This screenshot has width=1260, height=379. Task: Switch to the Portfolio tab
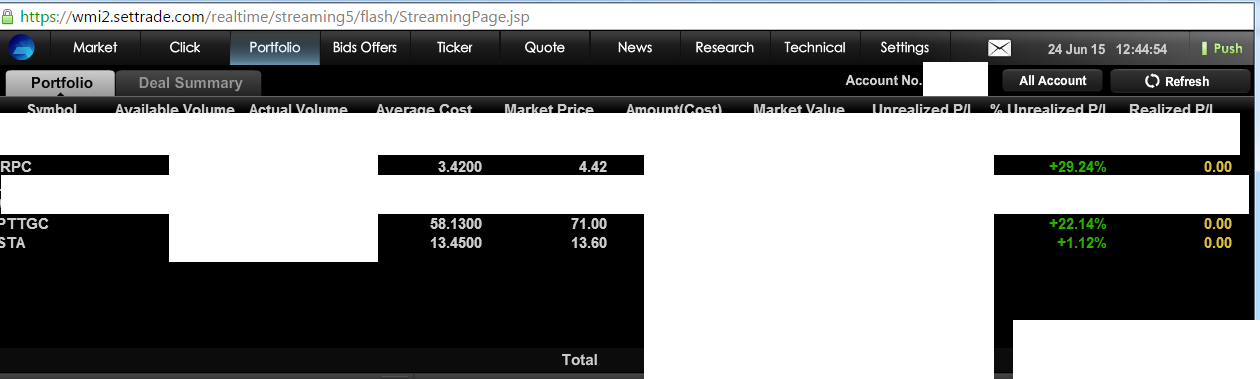point(61,83)
